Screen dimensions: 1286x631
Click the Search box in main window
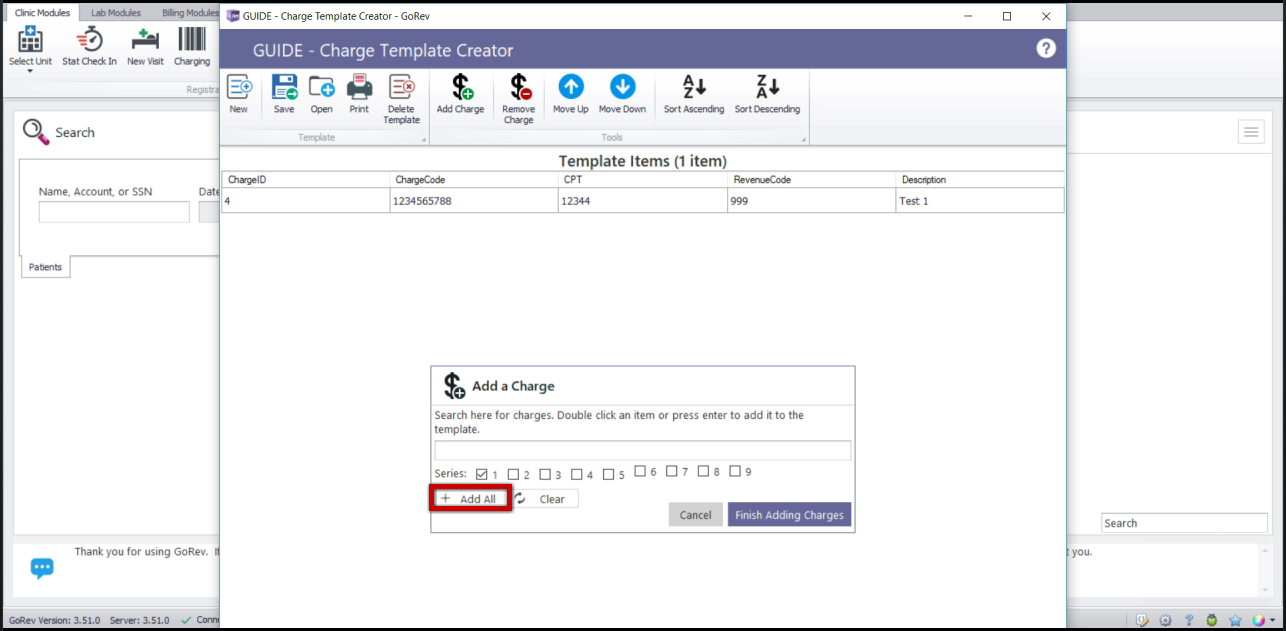(x=1184, y=523)
